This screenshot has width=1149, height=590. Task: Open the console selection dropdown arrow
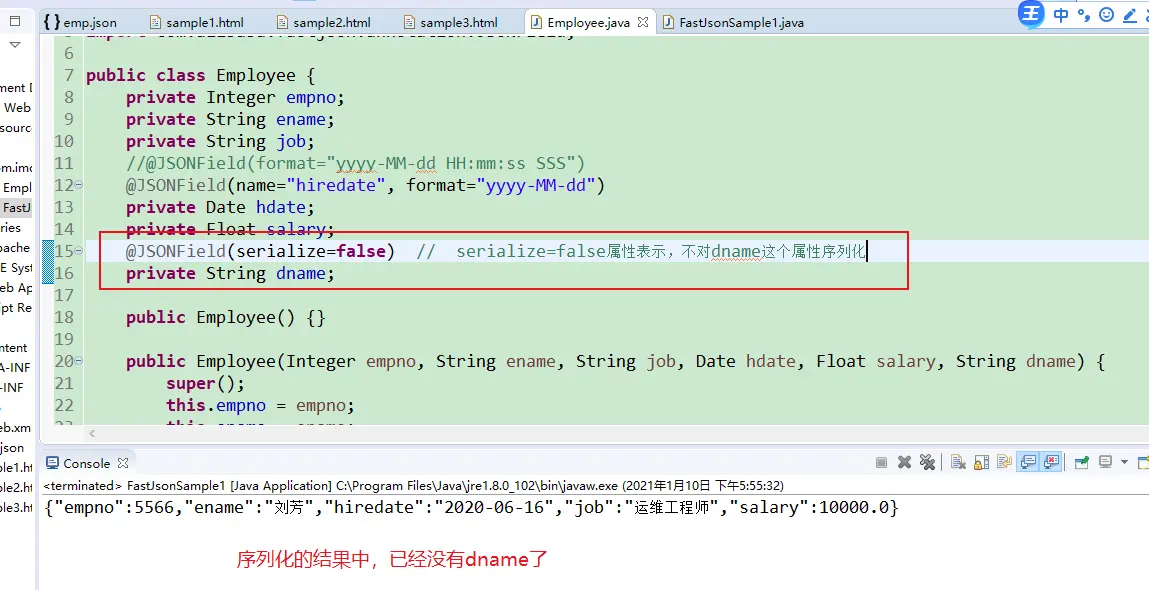1124,463
